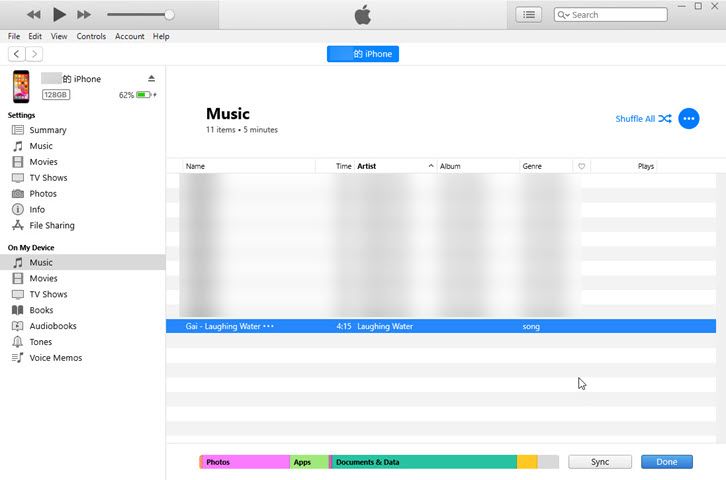Click Laughing Water artist cell

coord(385,326)
